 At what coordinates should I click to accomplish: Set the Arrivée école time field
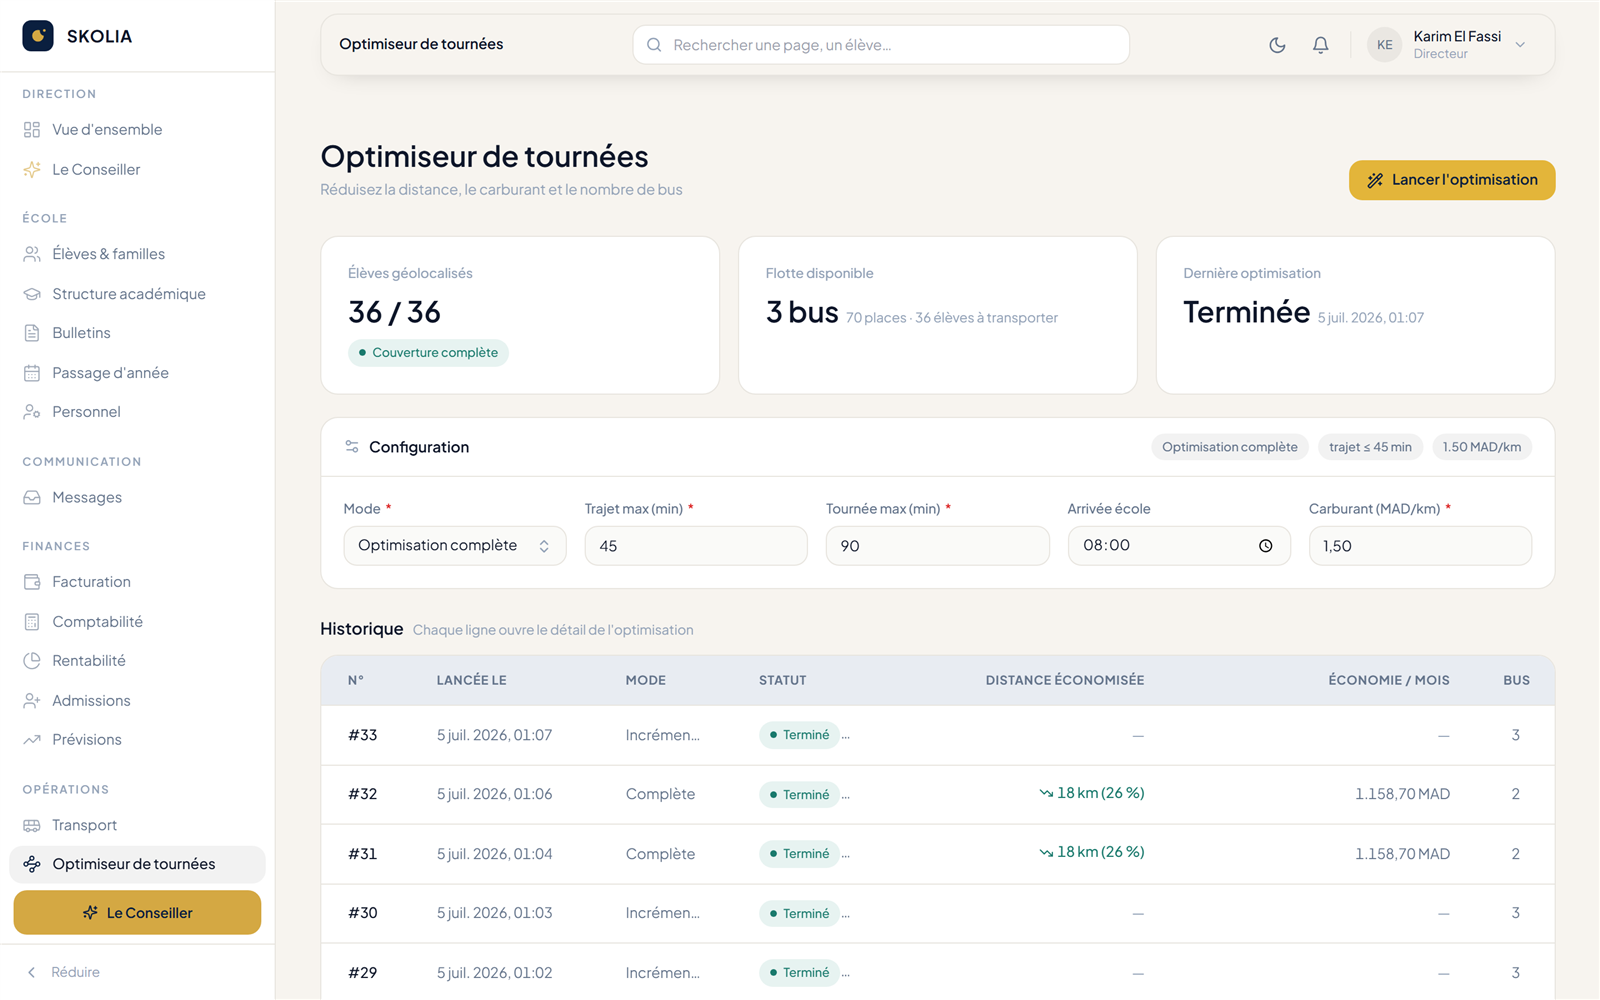tap(1179, 546)
